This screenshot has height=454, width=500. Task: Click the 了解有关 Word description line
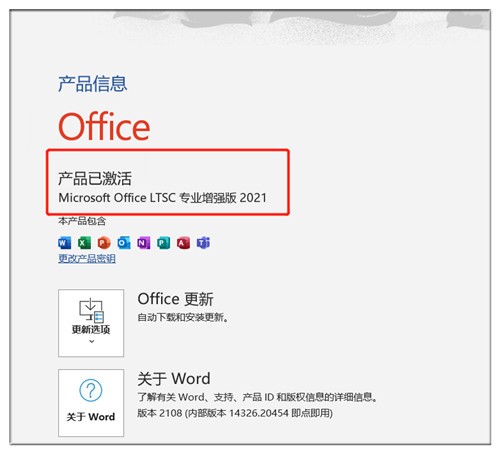(x=258, y=397)
